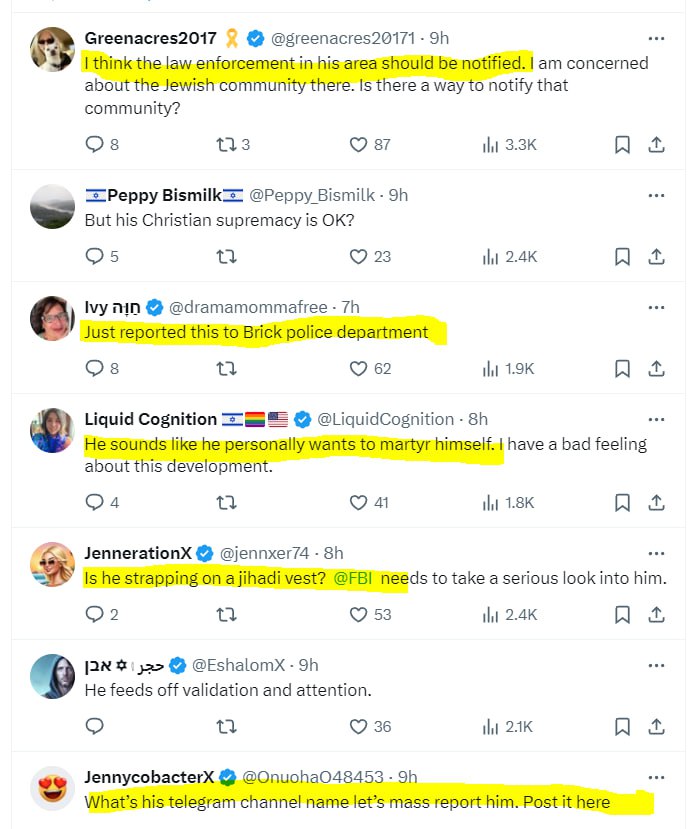Share Liquid Cognition's tweet
Screen dimensions: 691x829
(x=657, y=502)
